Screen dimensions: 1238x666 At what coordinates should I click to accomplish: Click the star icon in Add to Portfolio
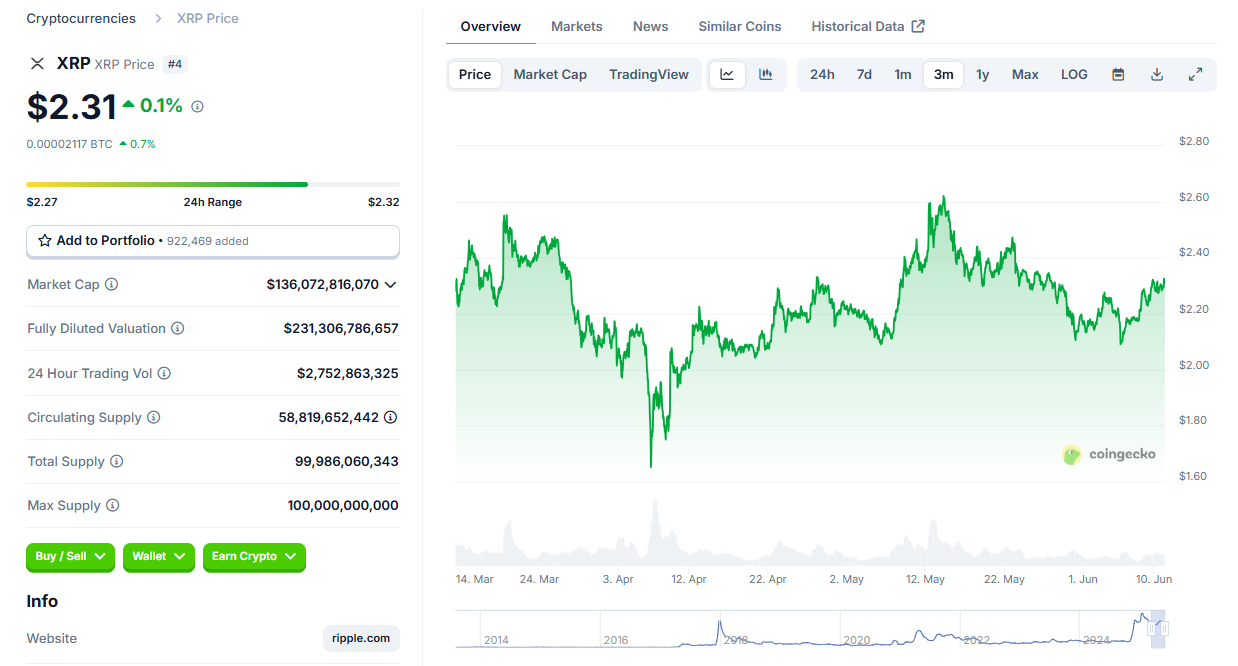[45, 241]
